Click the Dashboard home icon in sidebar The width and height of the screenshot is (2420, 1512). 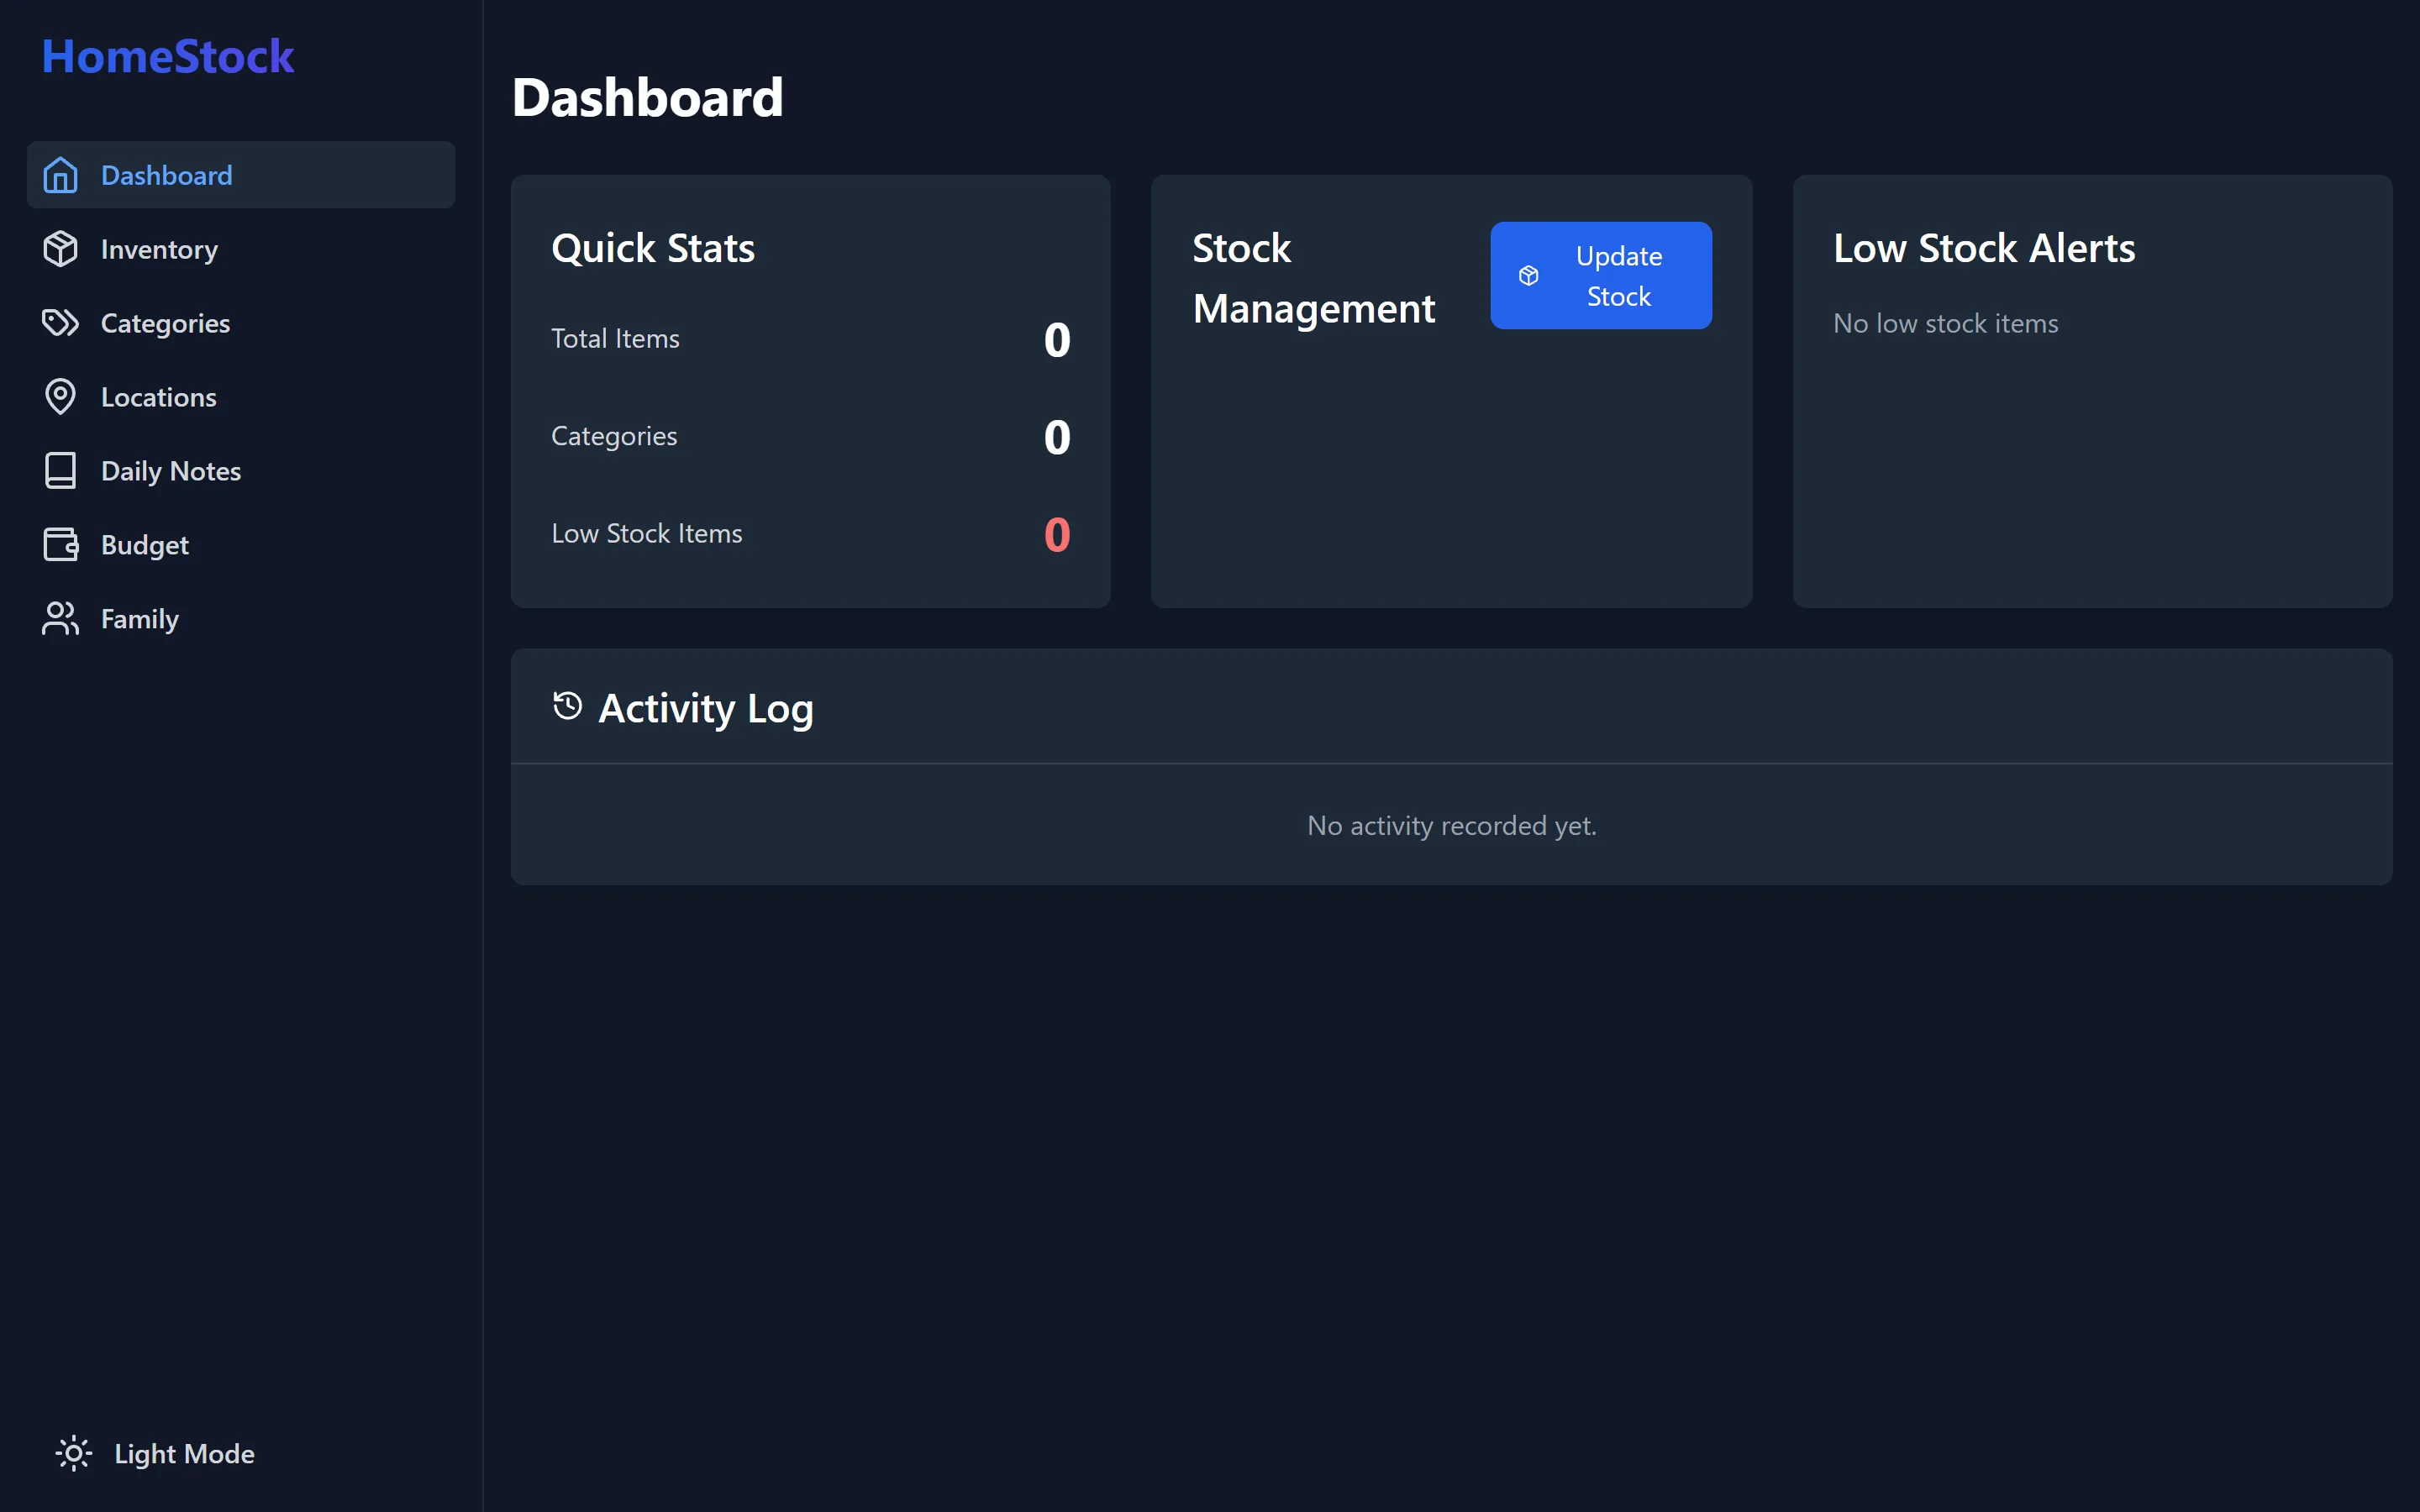pos(60,175)
